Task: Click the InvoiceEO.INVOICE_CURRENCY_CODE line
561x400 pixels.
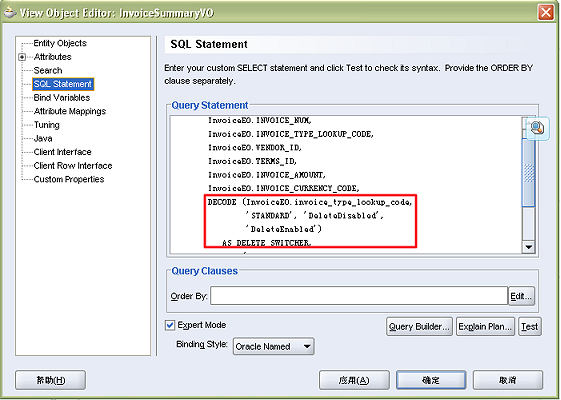Action: click(x=284, y=189)
